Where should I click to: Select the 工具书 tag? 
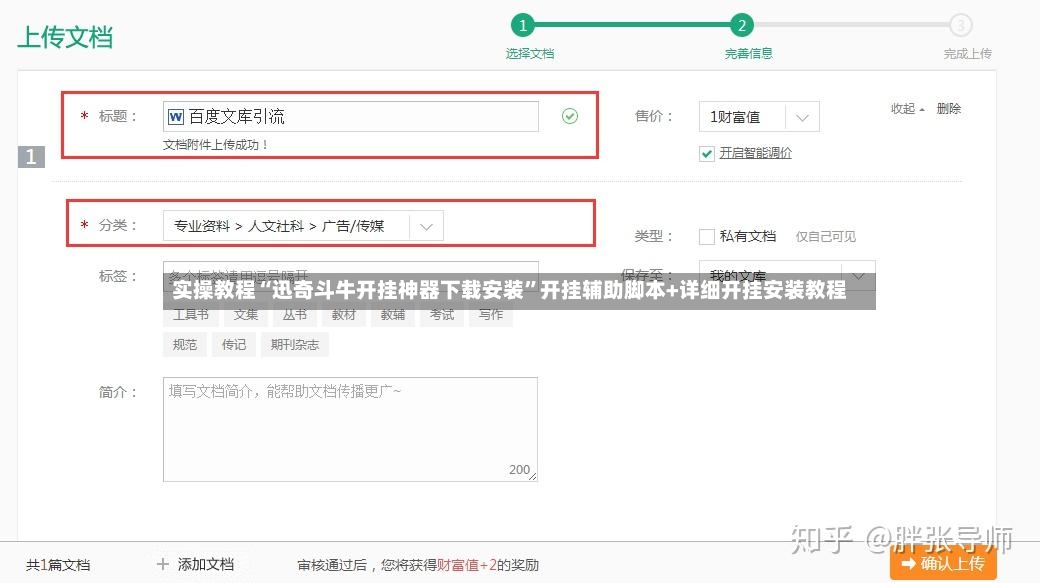coord(191,314)
